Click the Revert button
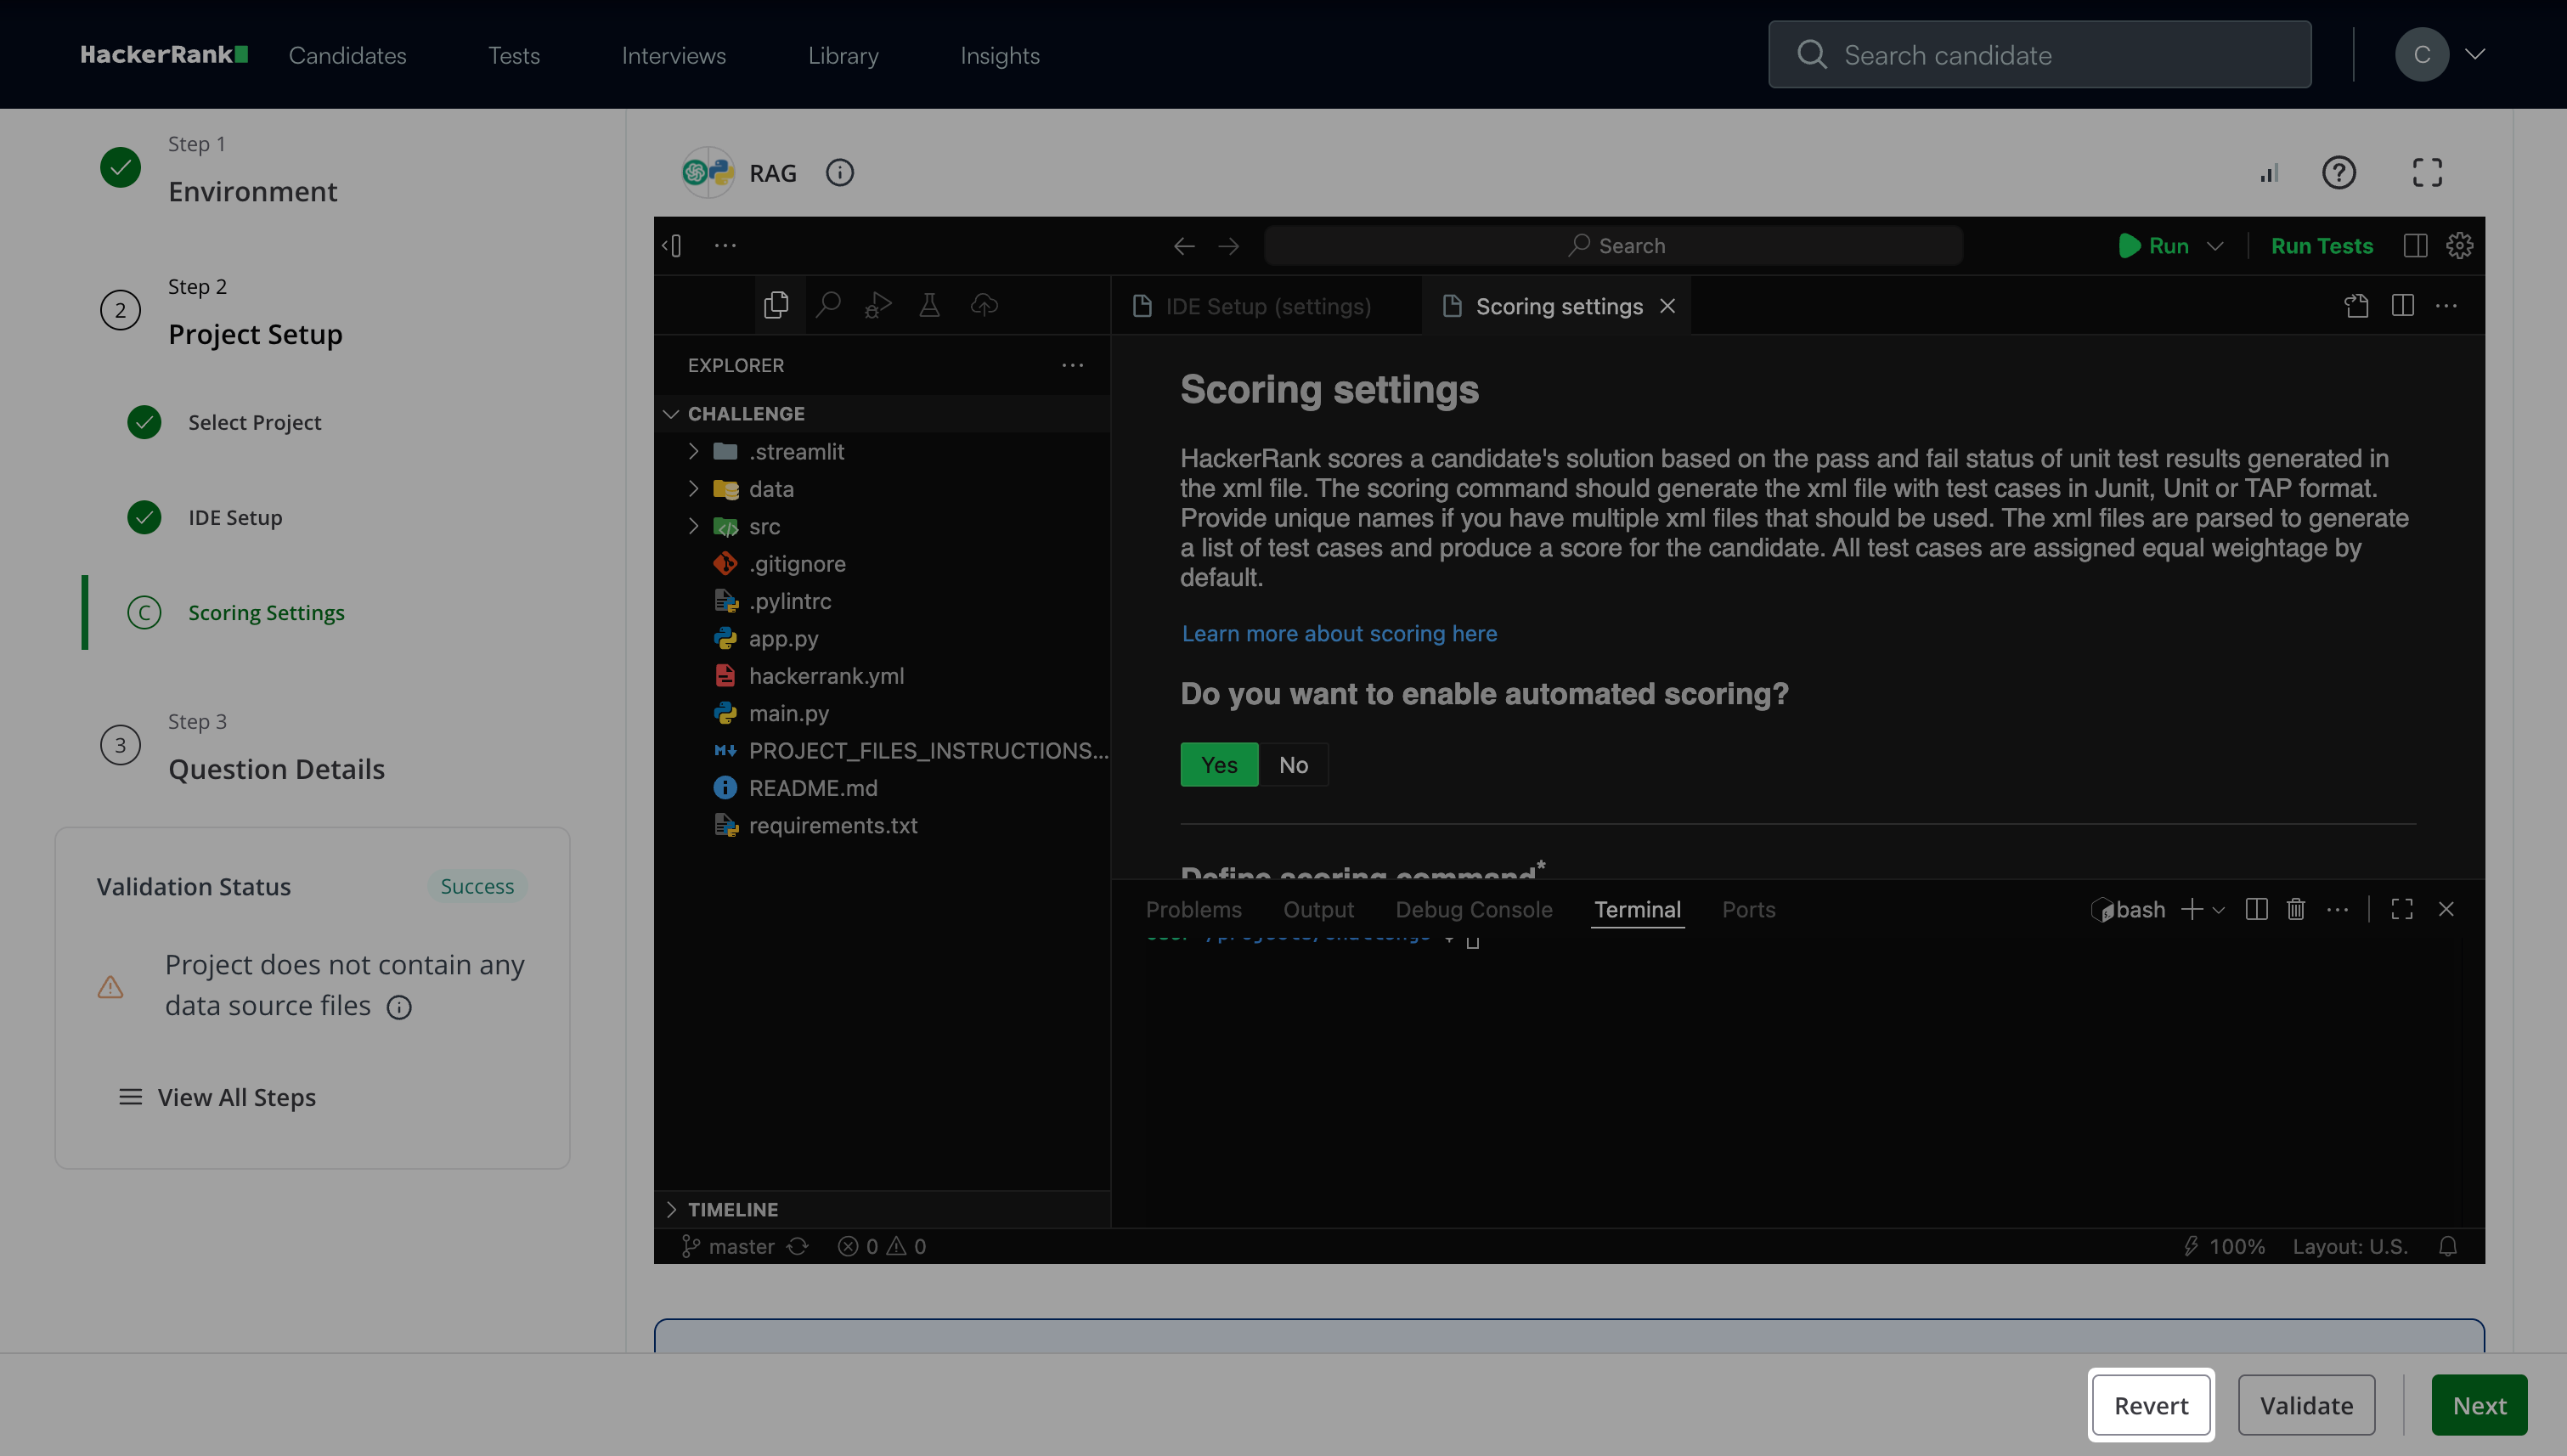 (x=2151, y=1405)
